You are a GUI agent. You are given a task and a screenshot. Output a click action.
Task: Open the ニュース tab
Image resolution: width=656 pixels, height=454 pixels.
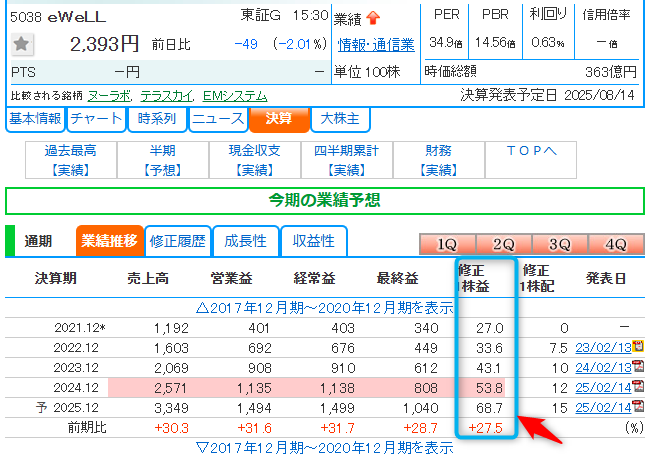point(218,119)
